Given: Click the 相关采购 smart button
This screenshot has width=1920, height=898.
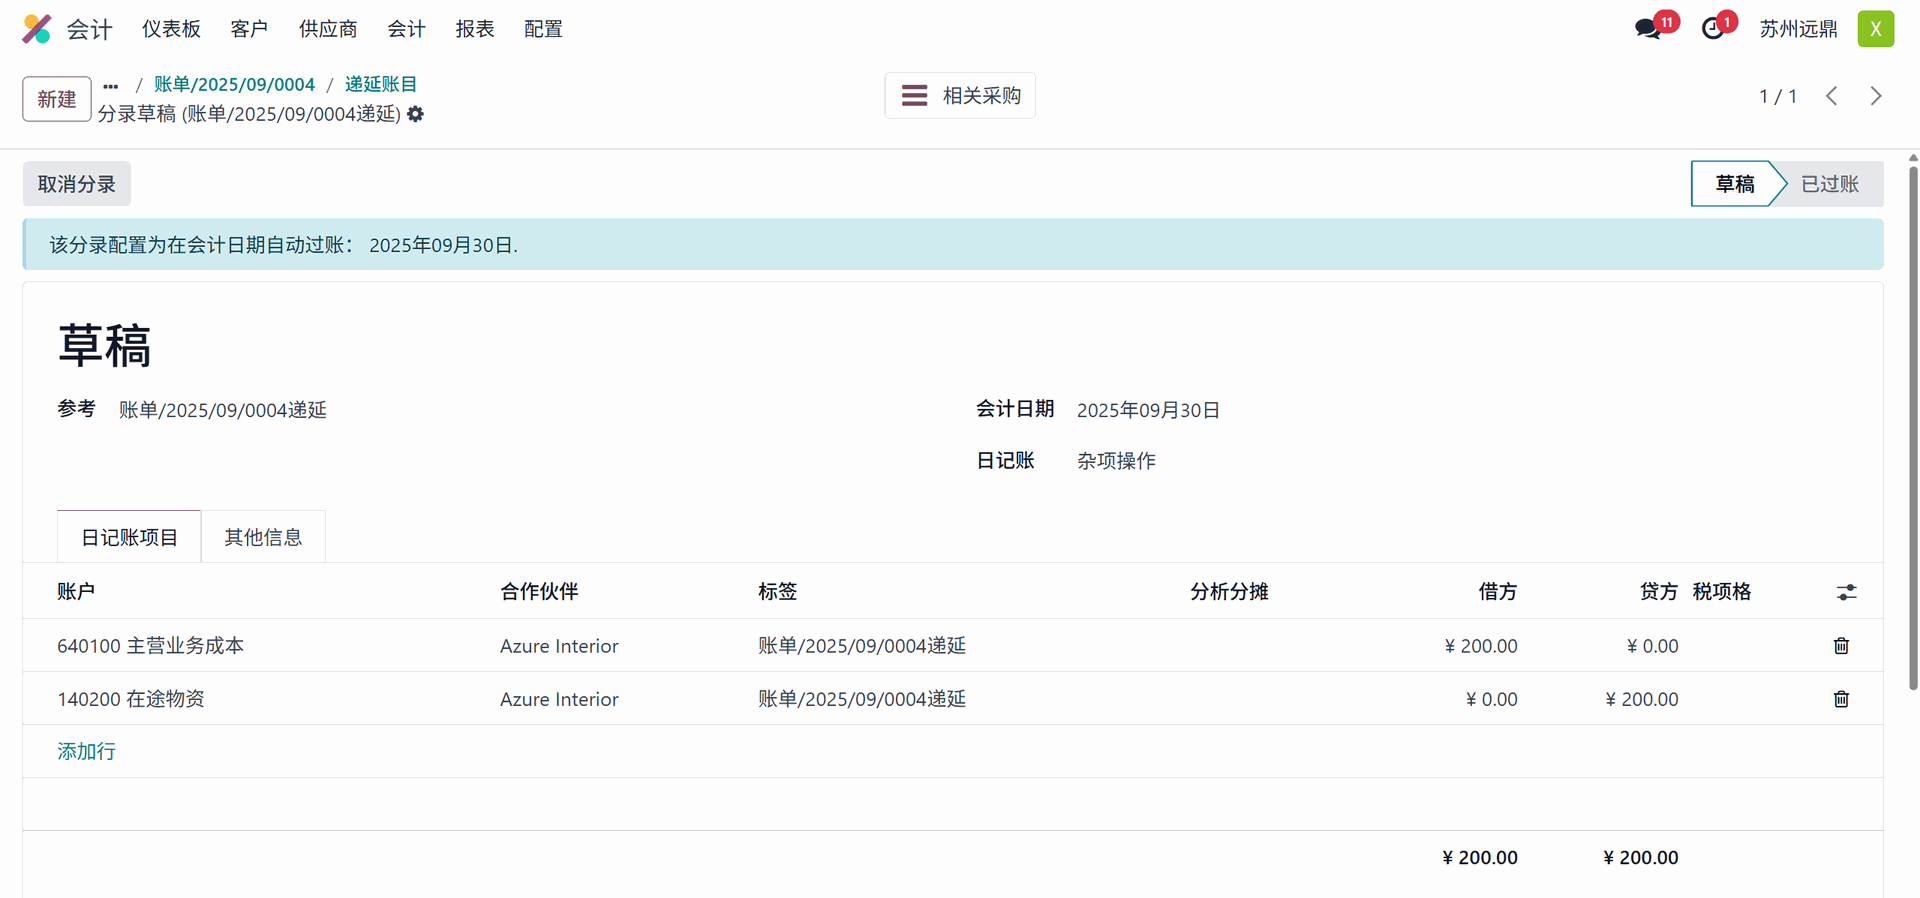Looking at the screenshot, I should [x=960, y=96].
